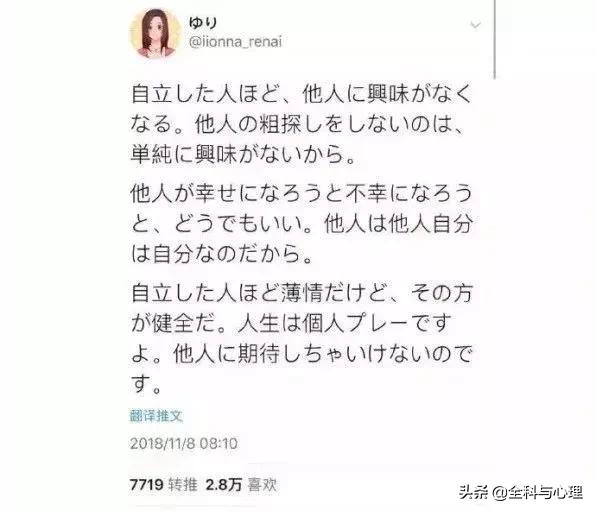Select the tweet line starting なる。他人の粗探し
The height and width of the screenshot is (513, 596).
tap(297, 124)
